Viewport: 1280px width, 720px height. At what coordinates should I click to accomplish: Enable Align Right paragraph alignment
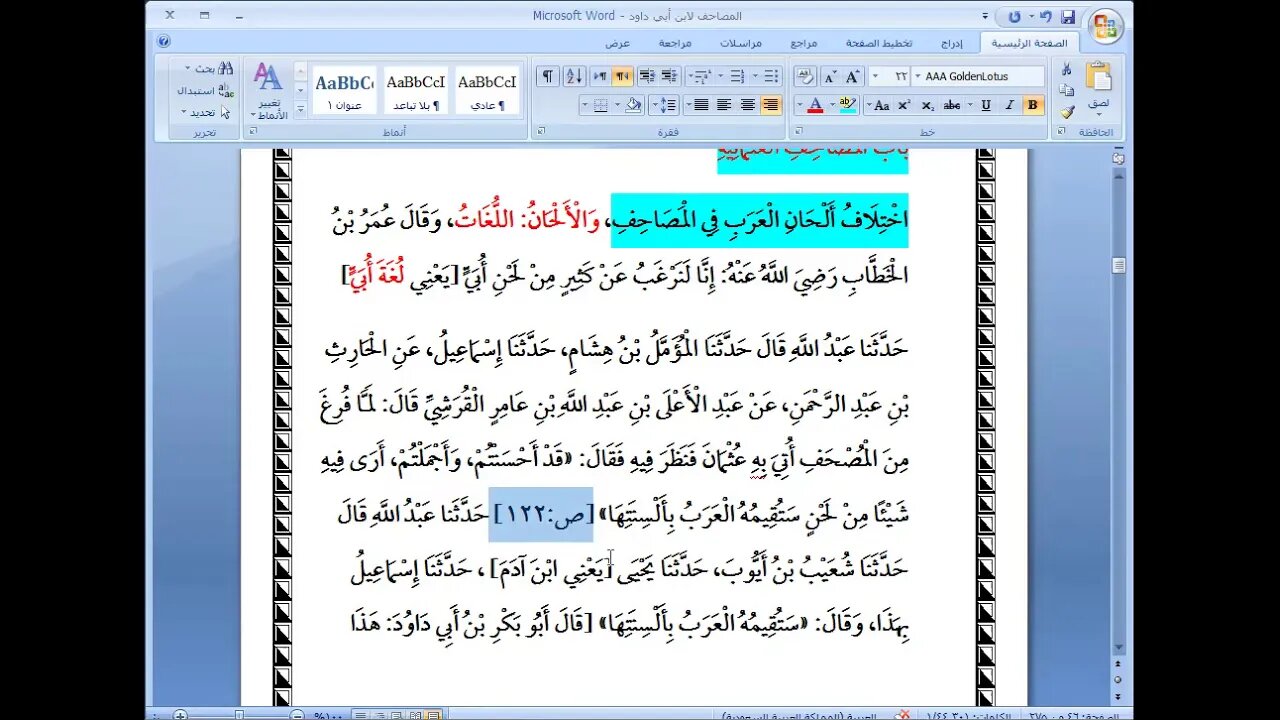[771, 105]
